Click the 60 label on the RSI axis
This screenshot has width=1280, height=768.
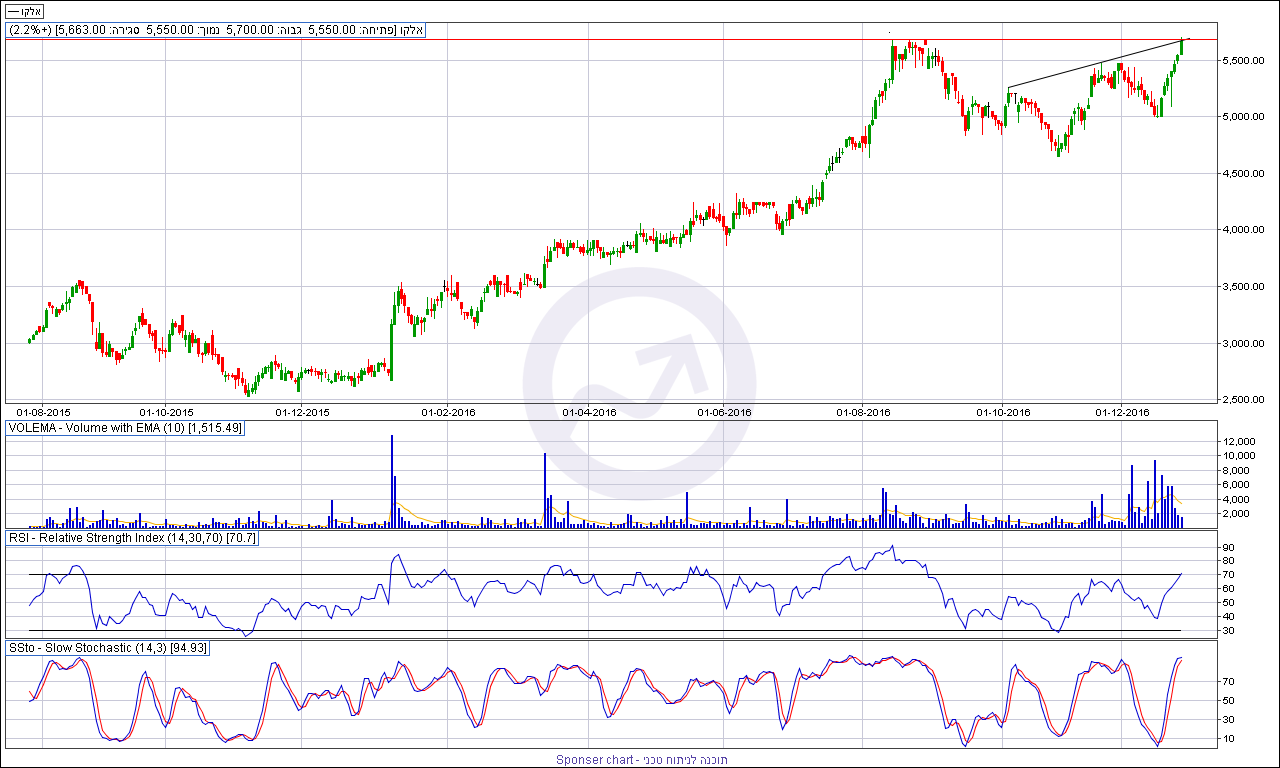1227,589
